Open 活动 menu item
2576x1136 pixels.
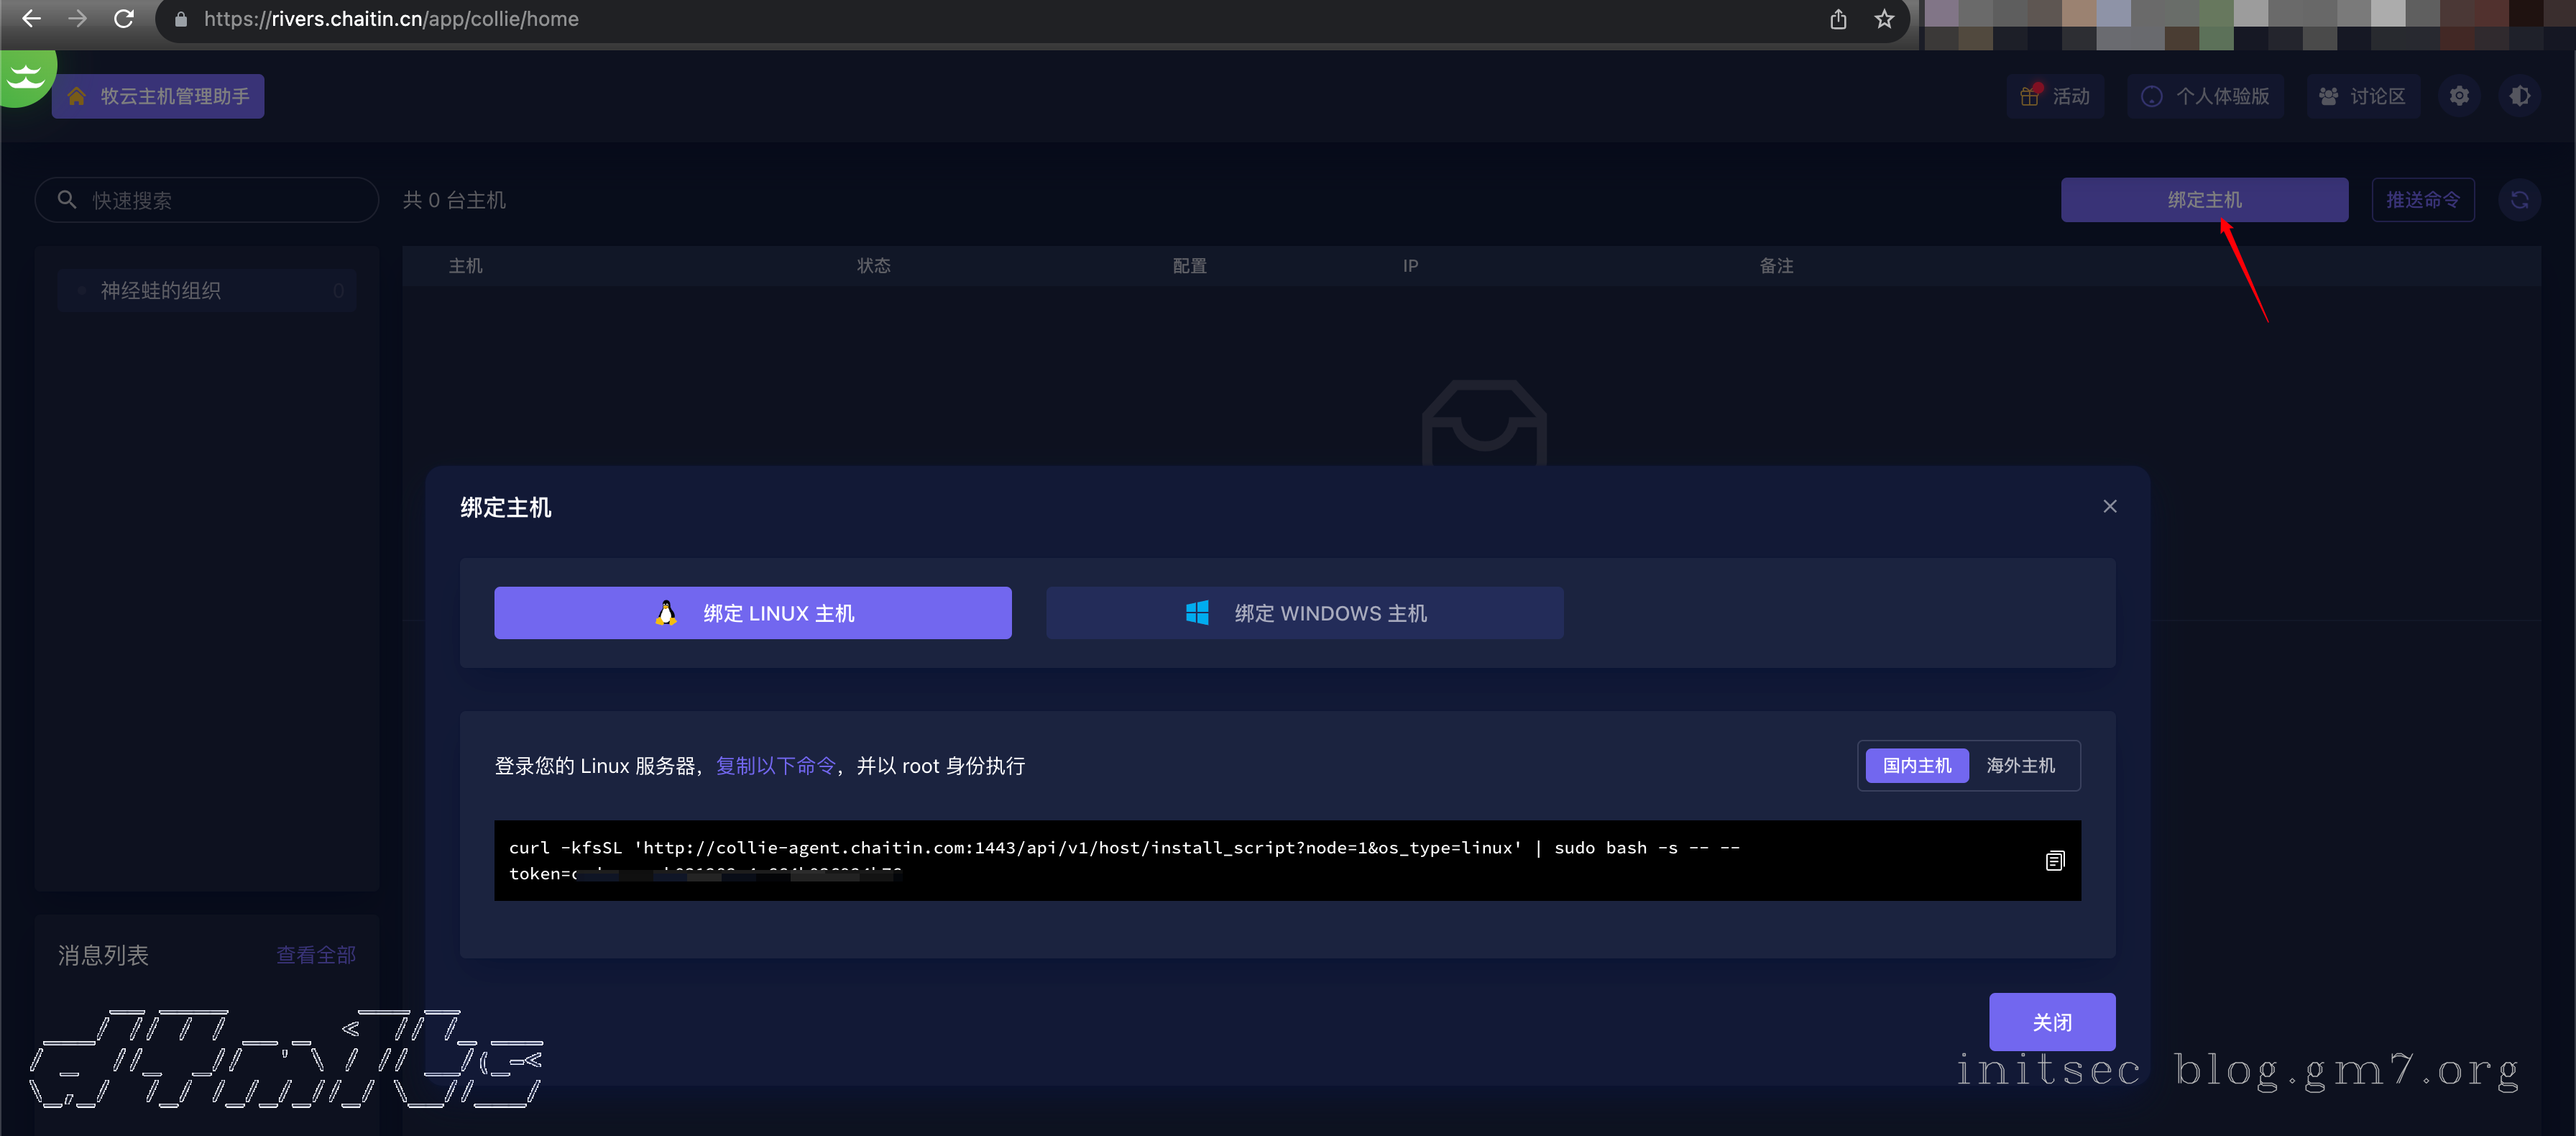click(x=2055, y=96)
